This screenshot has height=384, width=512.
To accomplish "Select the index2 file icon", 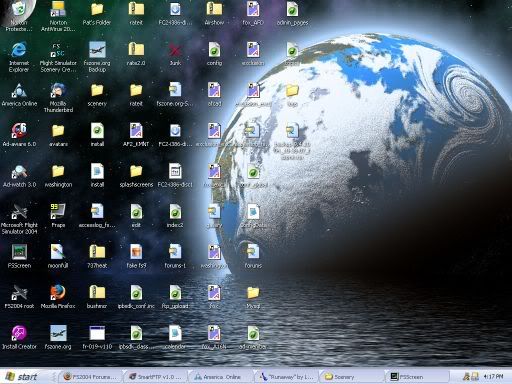I will coord(175,212).
